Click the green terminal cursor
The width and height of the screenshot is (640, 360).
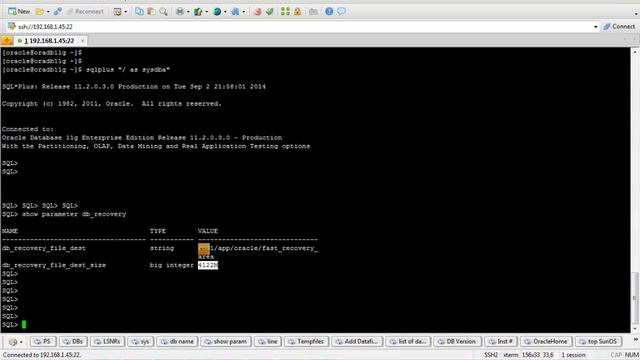[24, 324]
